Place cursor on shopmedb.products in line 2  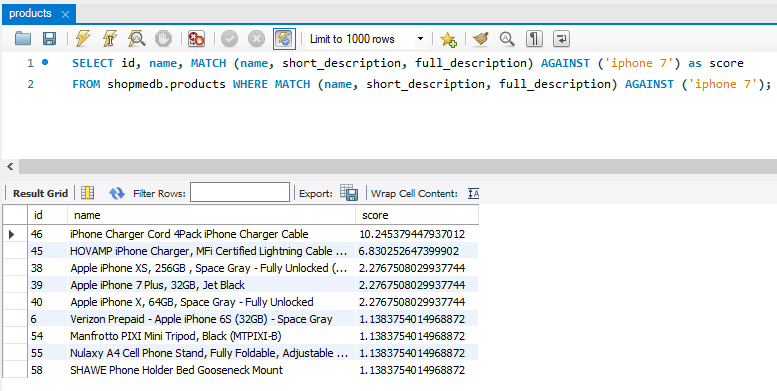pos(166,84)
